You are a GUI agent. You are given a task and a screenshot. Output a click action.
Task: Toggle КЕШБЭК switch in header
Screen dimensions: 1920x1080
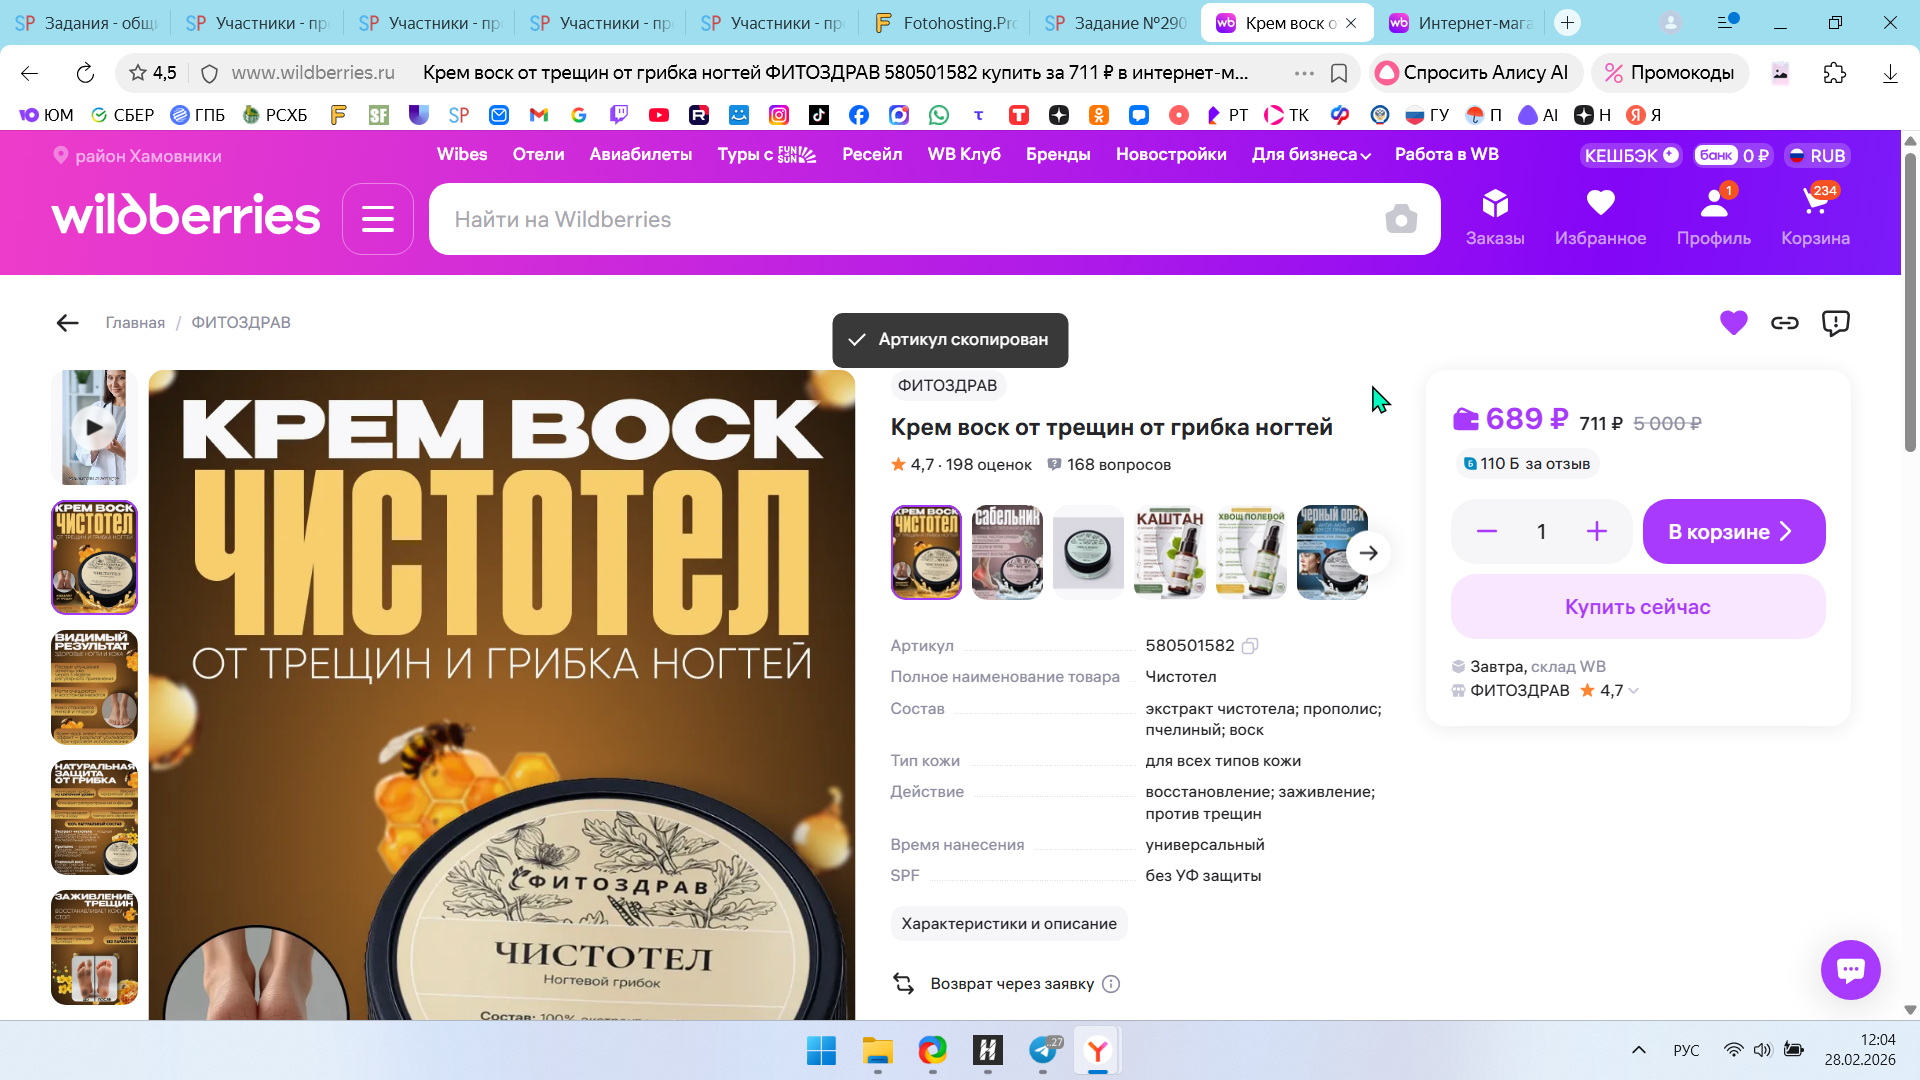[1631, 155]
